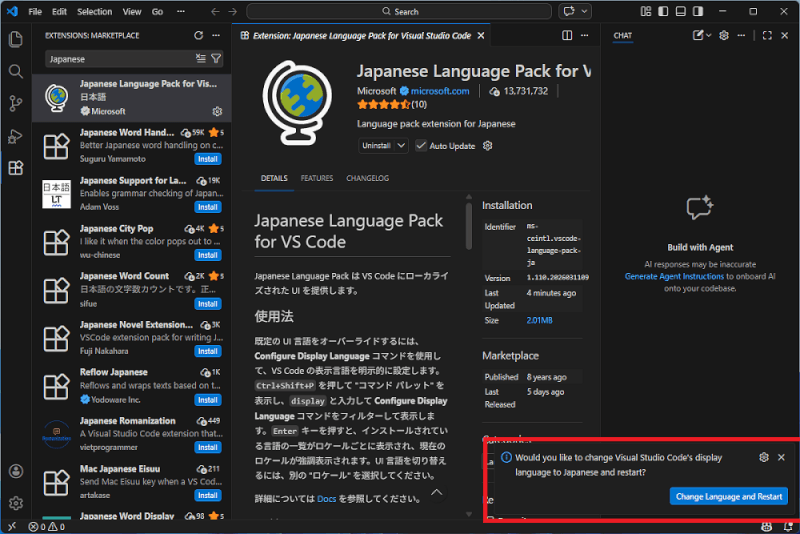Viewport: 800px width, 534px height.
Task: Open the Selection menu
Action: click(95, 11)
